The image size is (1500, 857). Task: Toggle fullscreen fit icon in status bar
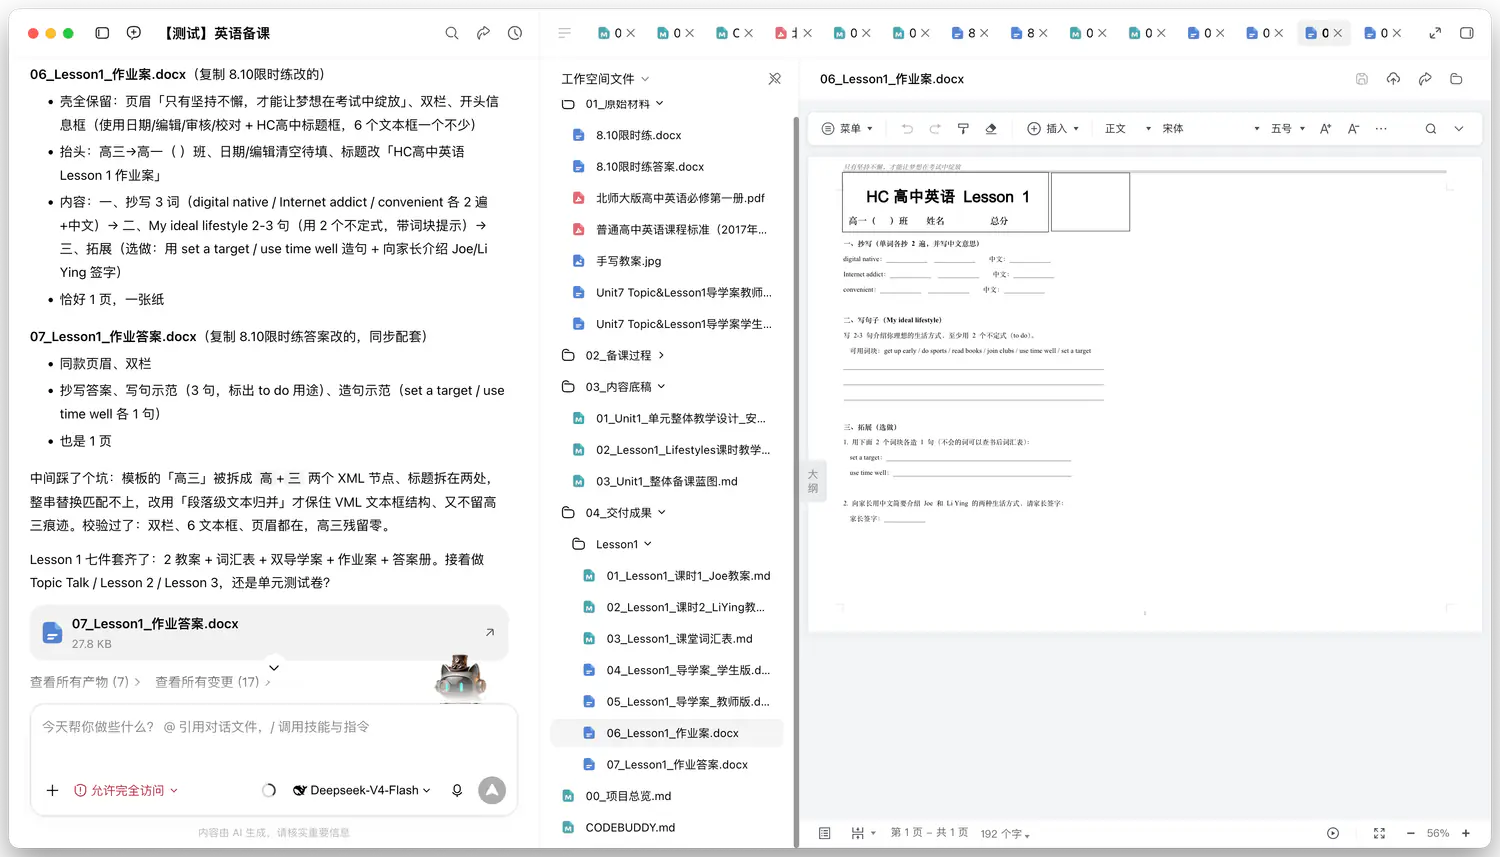(1379, 833)
